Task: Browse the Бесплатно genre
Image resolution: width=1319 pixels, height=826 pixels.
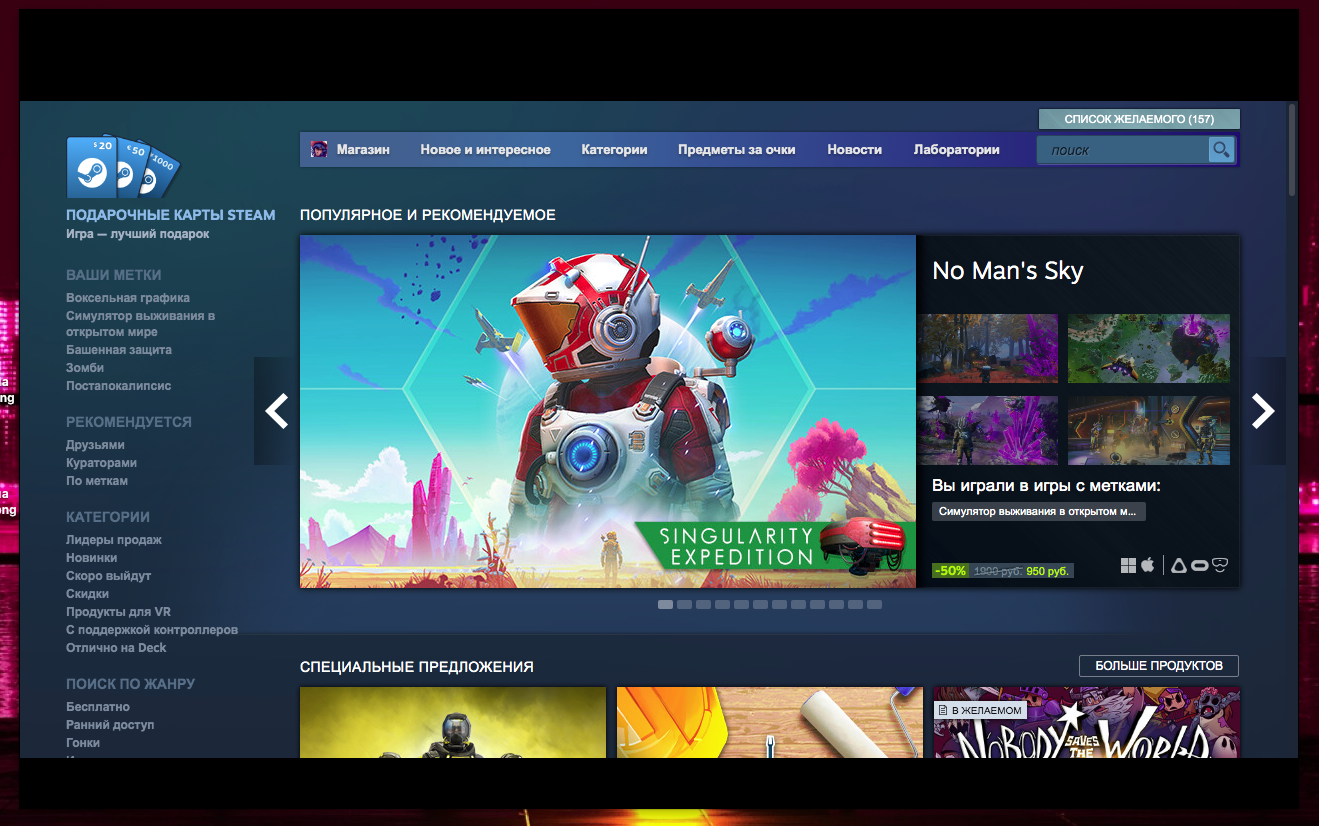Action: [x=98, y=707]
